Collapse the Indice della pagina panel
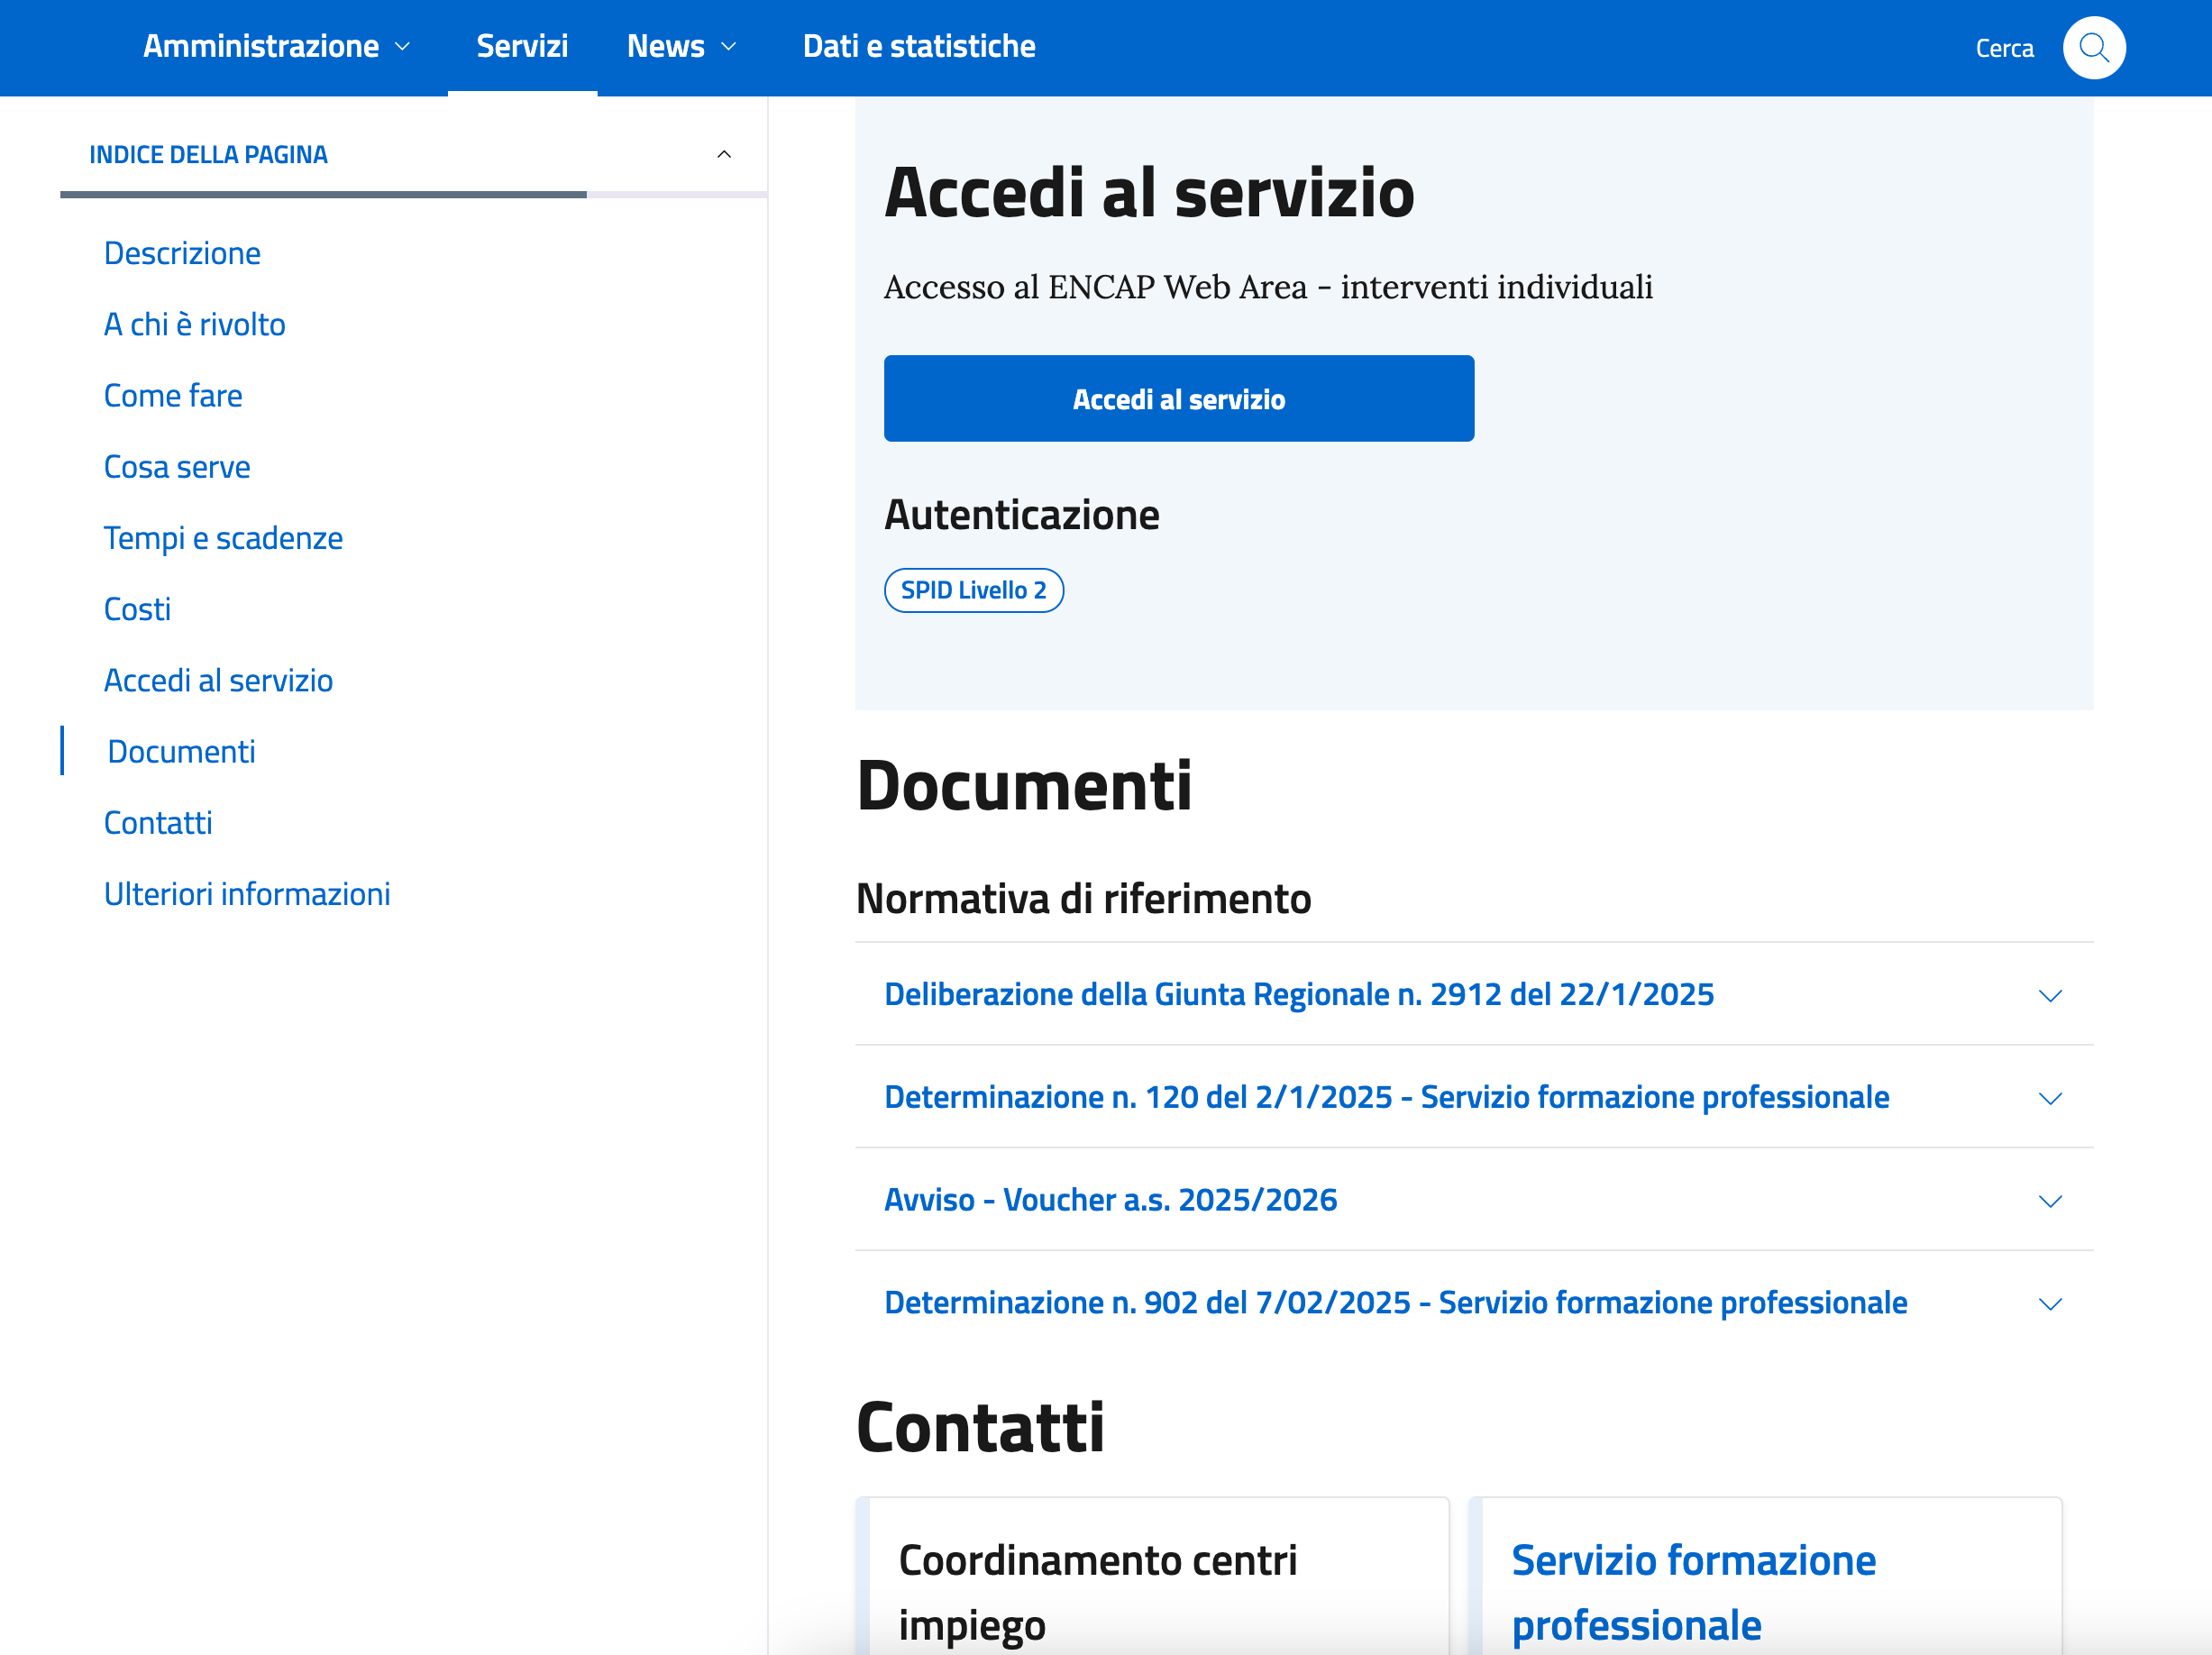Screen dimensions: 2212x1655 (724, 154)
